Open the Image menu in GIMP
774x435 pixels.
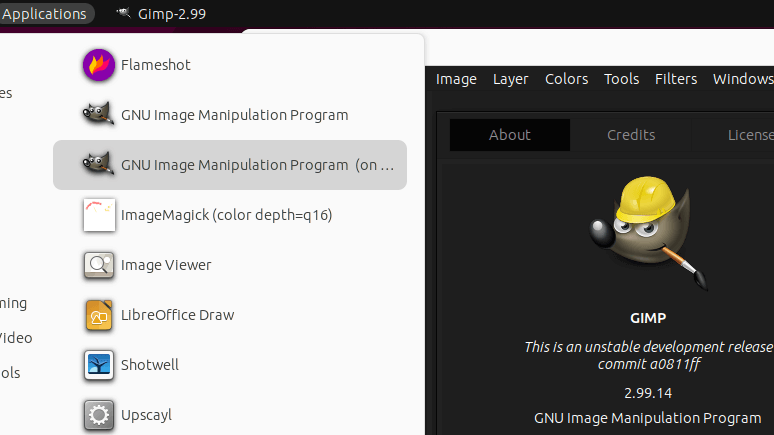(x=456, y=79)
